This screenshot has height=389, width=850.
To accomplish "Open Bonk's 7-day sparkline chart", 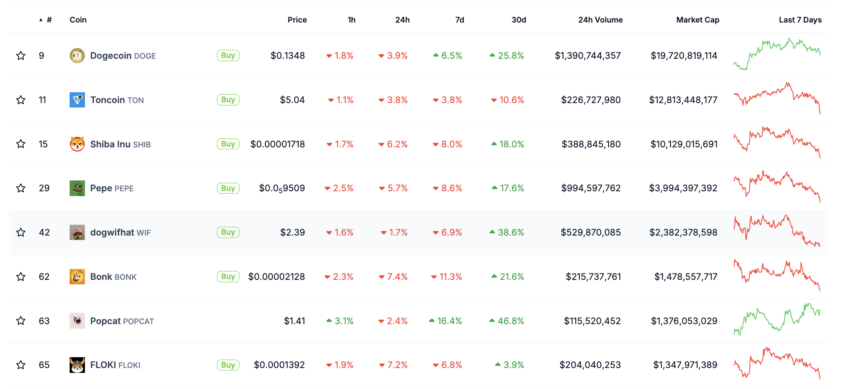I will 777,275.
